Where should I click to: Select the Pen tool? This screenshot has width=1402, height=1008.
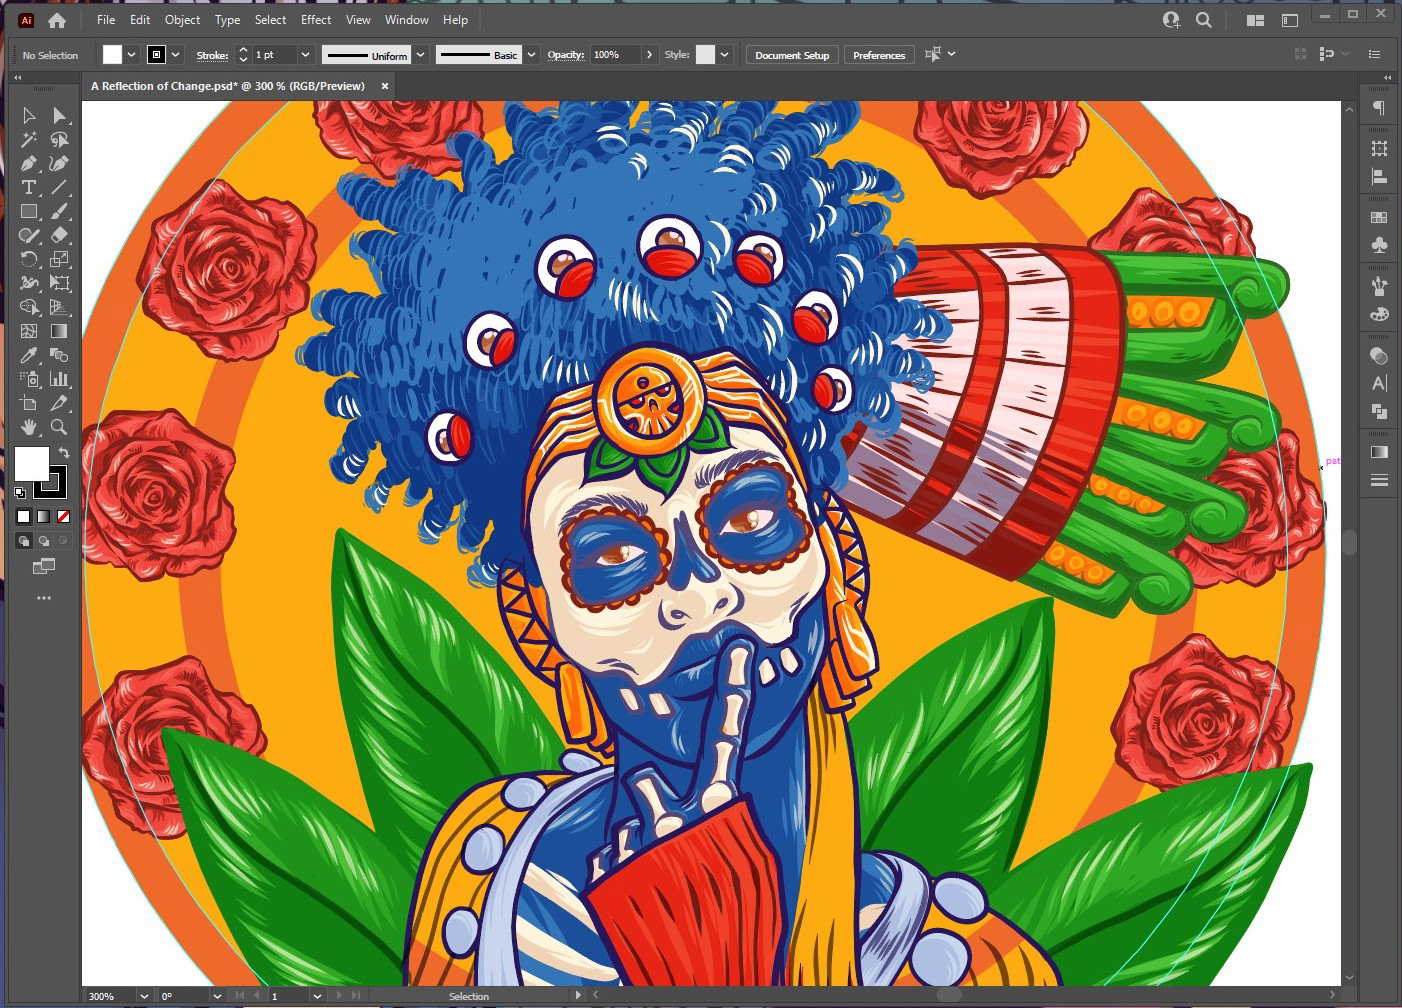click(29, 164)
